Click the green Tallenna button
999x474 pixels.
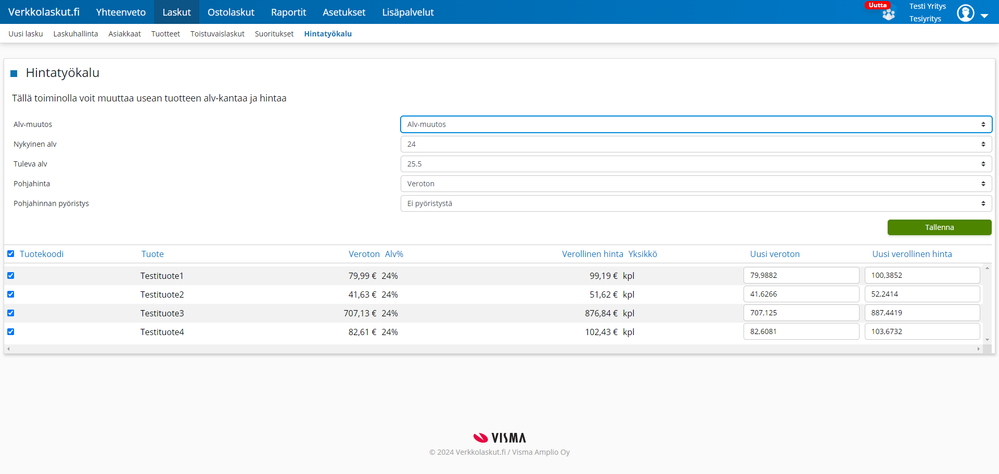(939, 227)
